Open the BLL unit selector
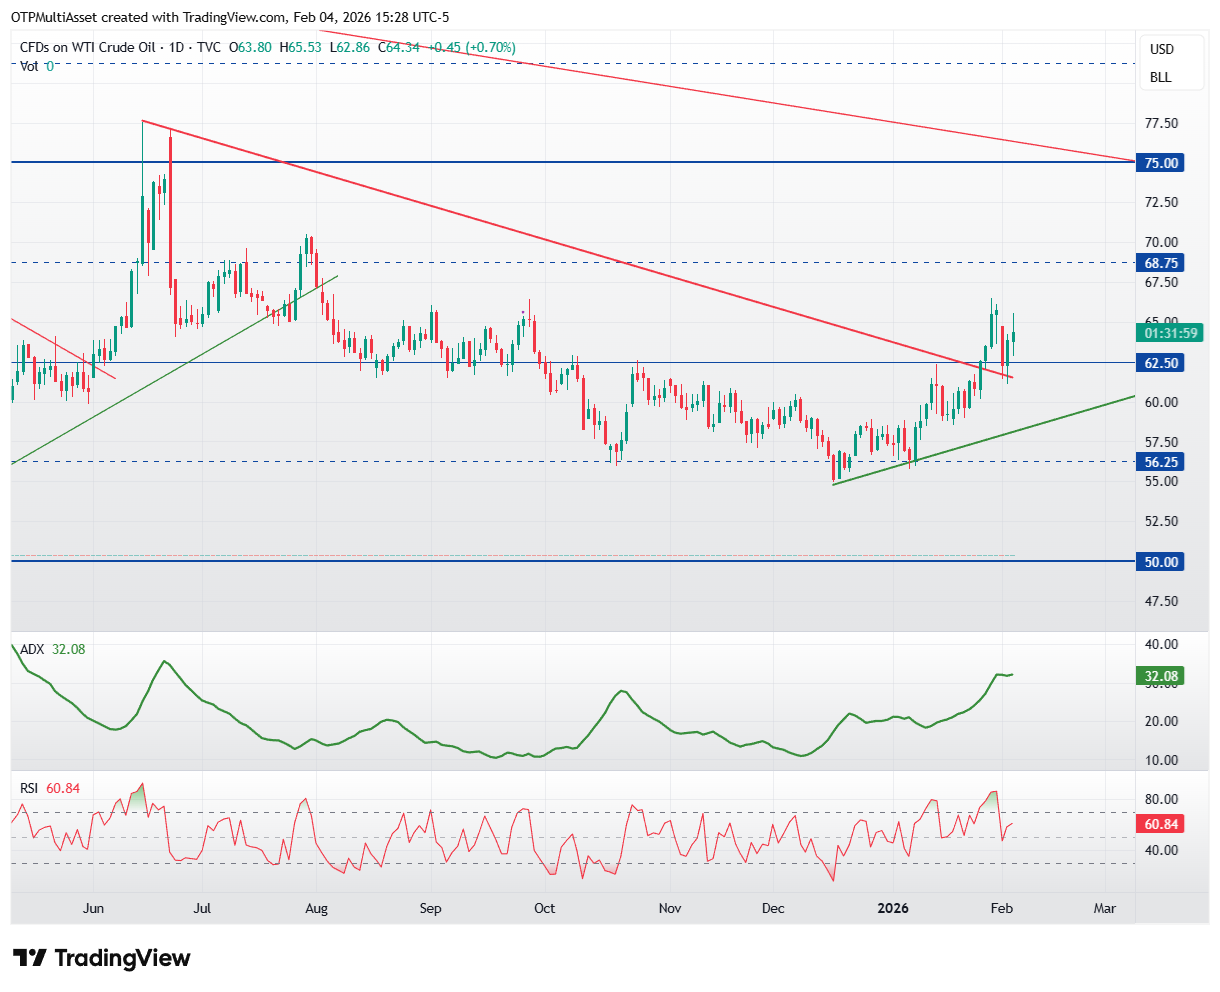Viewport: 1220px width, 992px height. (1160, 77)
